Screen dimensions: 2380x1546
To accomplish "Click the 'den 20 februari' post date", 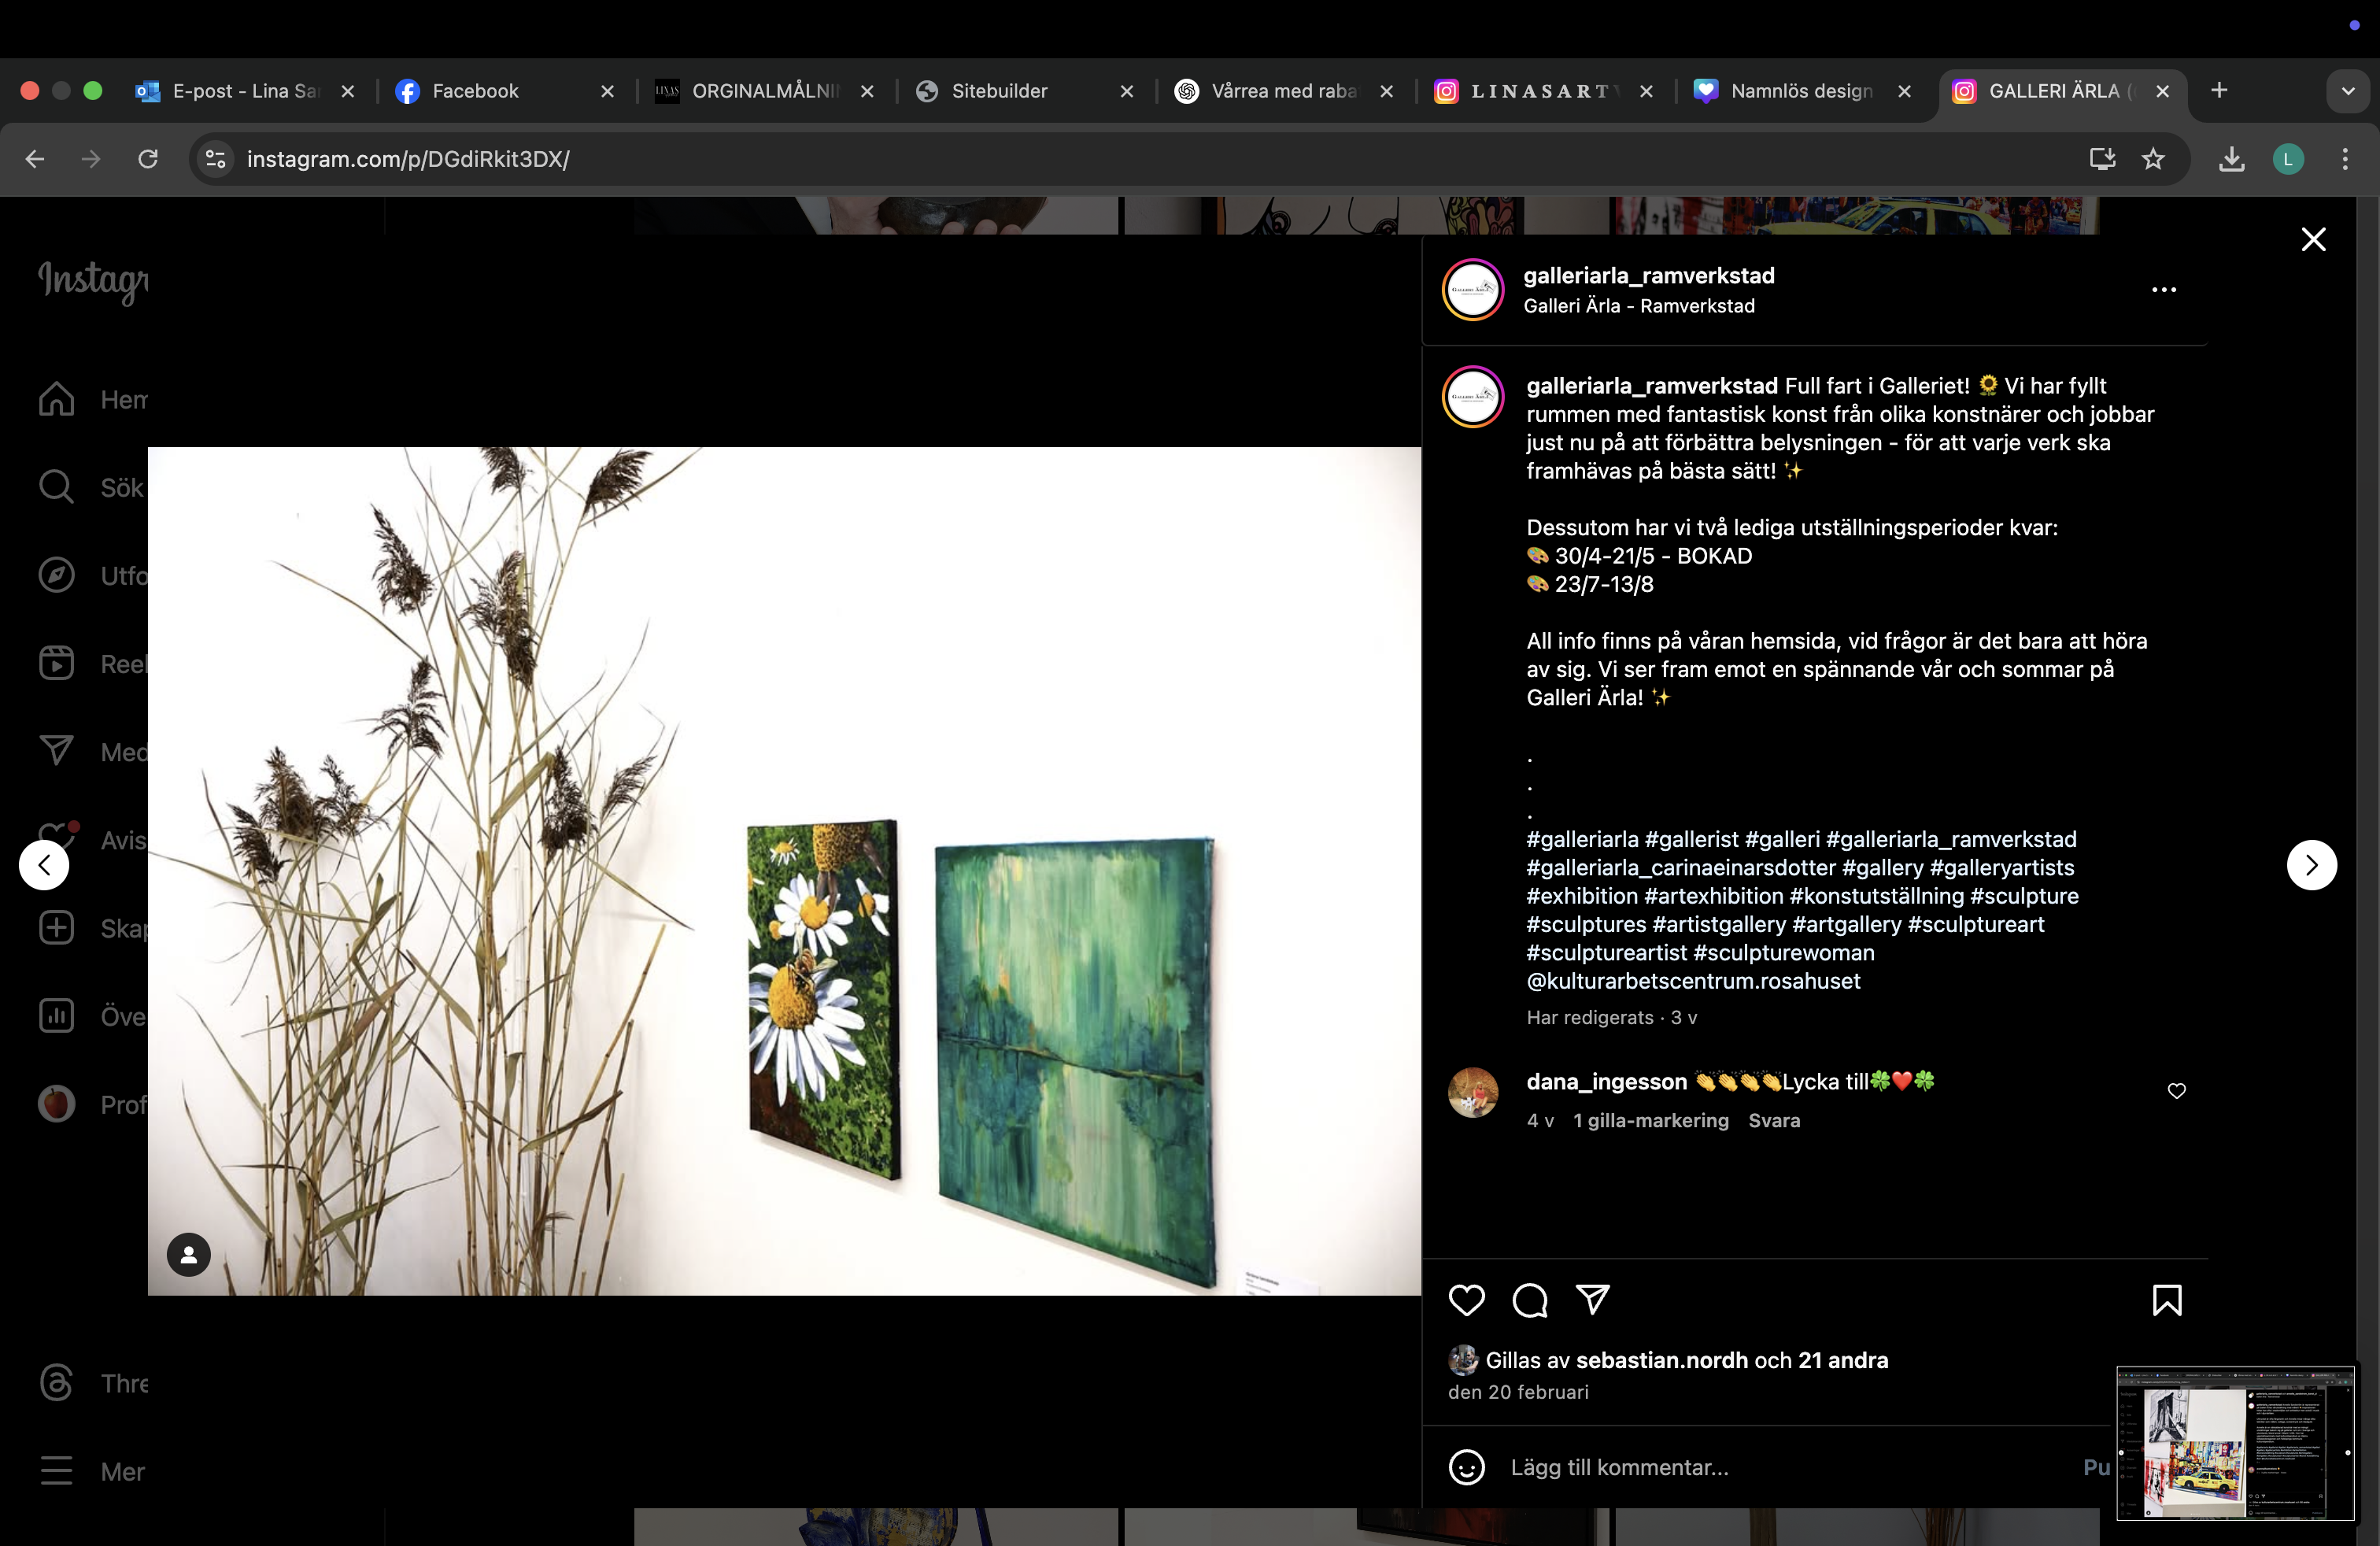I will [x=1518, y=1392].
